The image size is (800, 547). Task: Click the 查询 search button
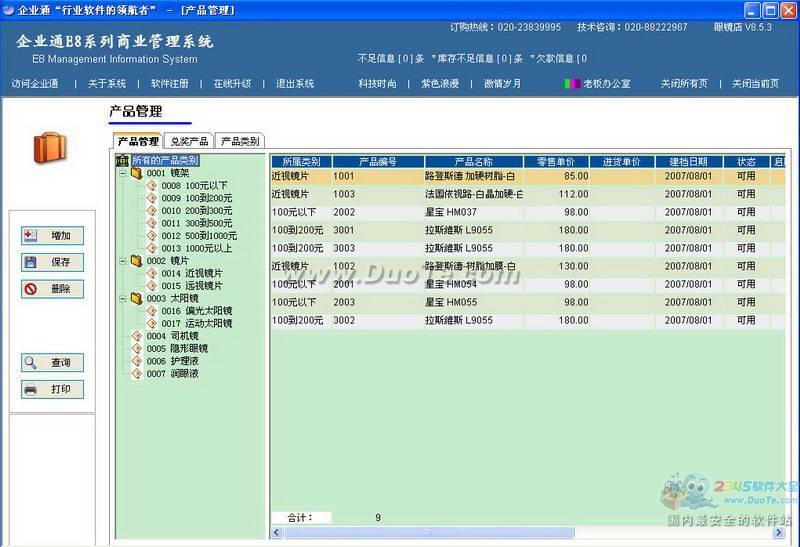(x=52, y=363)
